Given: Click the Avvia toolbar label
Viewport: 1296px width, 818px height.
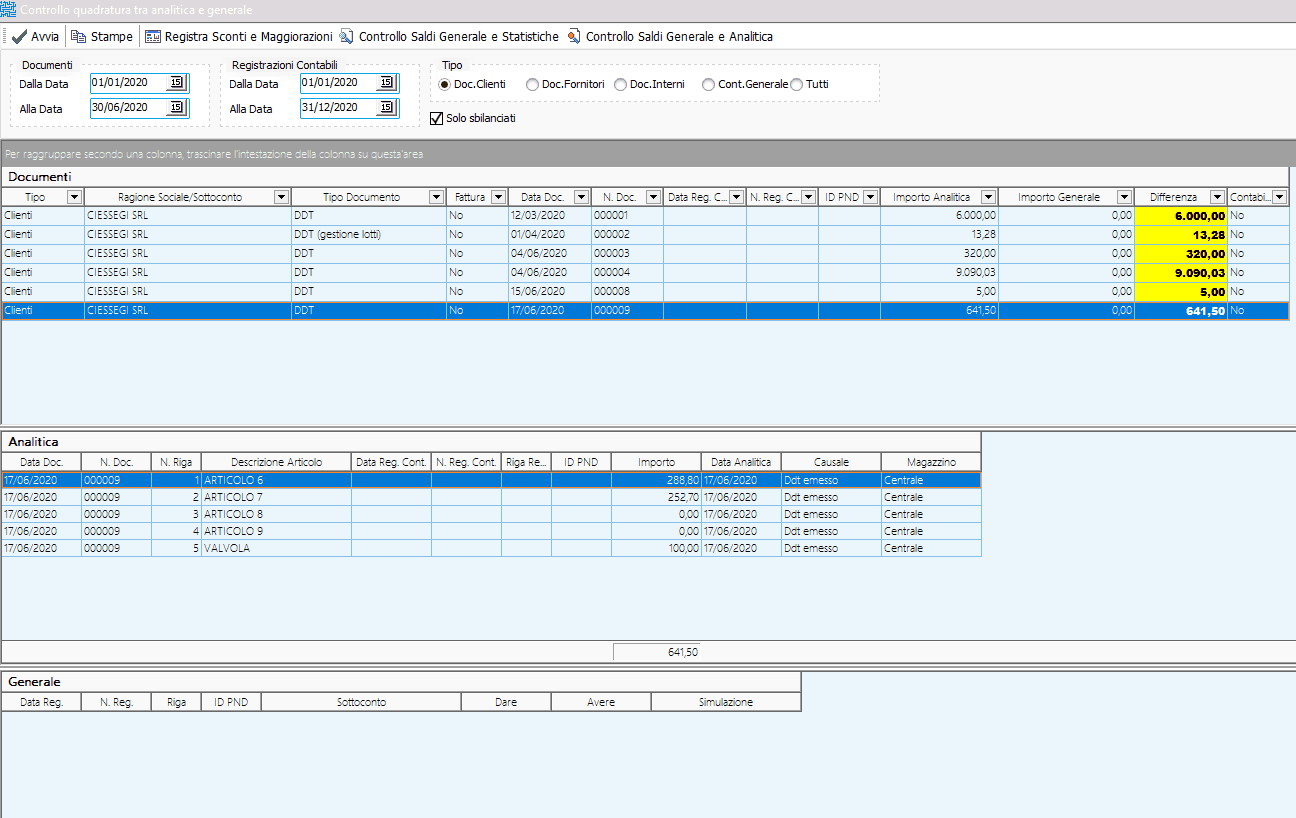Looking at the screenshot, I should click(45, 37).
